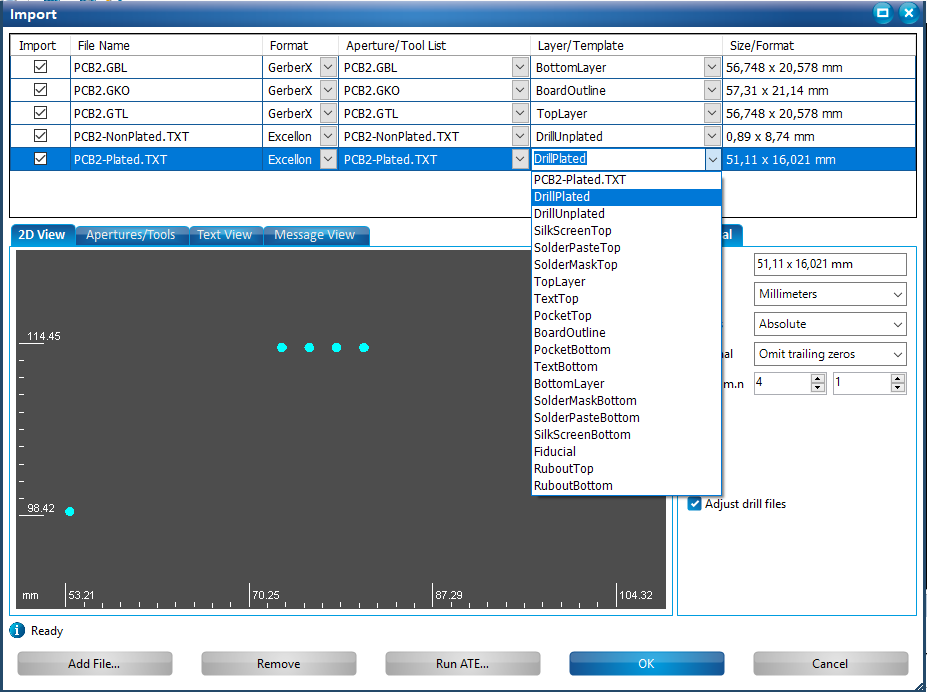This screenshot has width=927, height=692.
Task: Increase the first m.n digits spinner
Action: point(817,378)
